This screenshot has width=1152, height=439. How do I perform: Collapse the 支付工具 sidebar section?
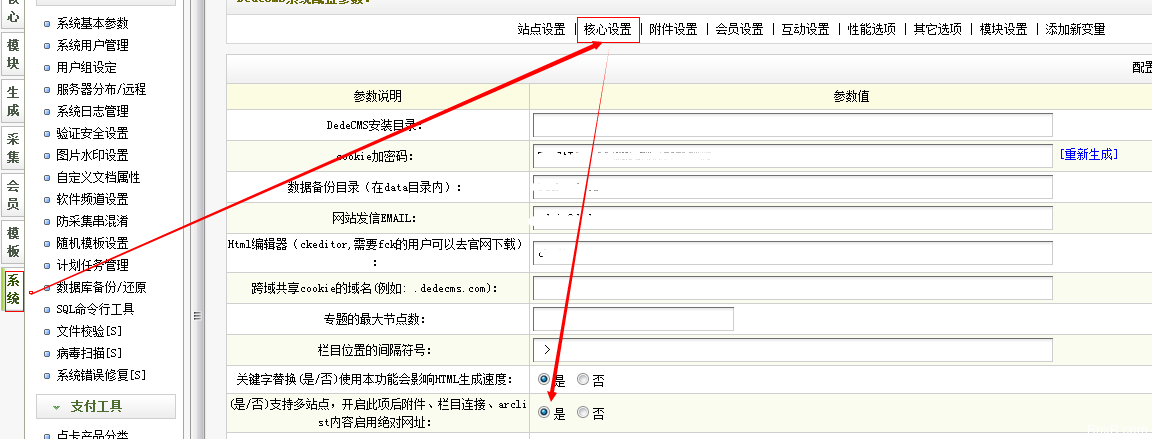coord(106,406)
